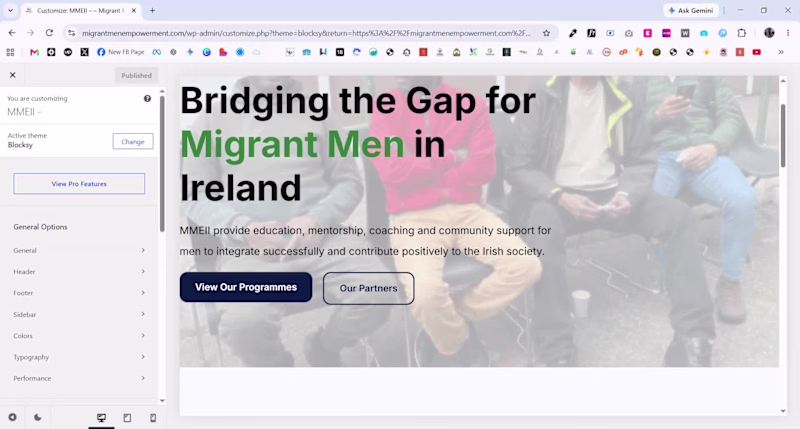Click View Pro Features button
Image resolution: width=800 pixels, height=429 pixels.
(x=79, y=184)
